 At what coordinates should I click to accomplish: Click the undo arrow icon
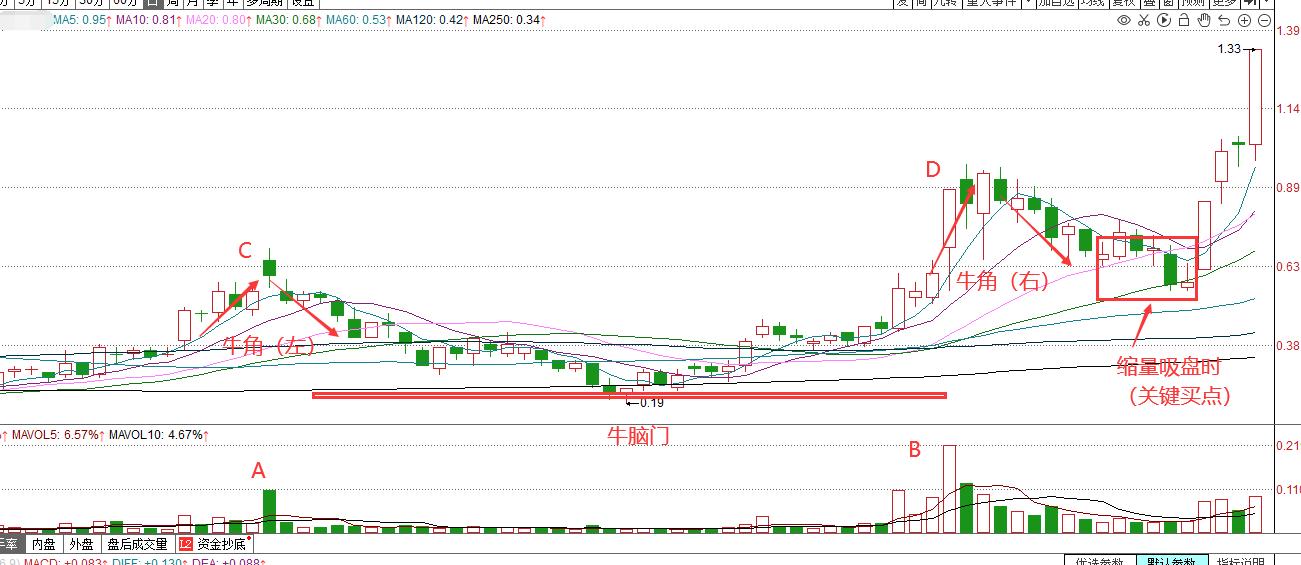[1224, 20]
